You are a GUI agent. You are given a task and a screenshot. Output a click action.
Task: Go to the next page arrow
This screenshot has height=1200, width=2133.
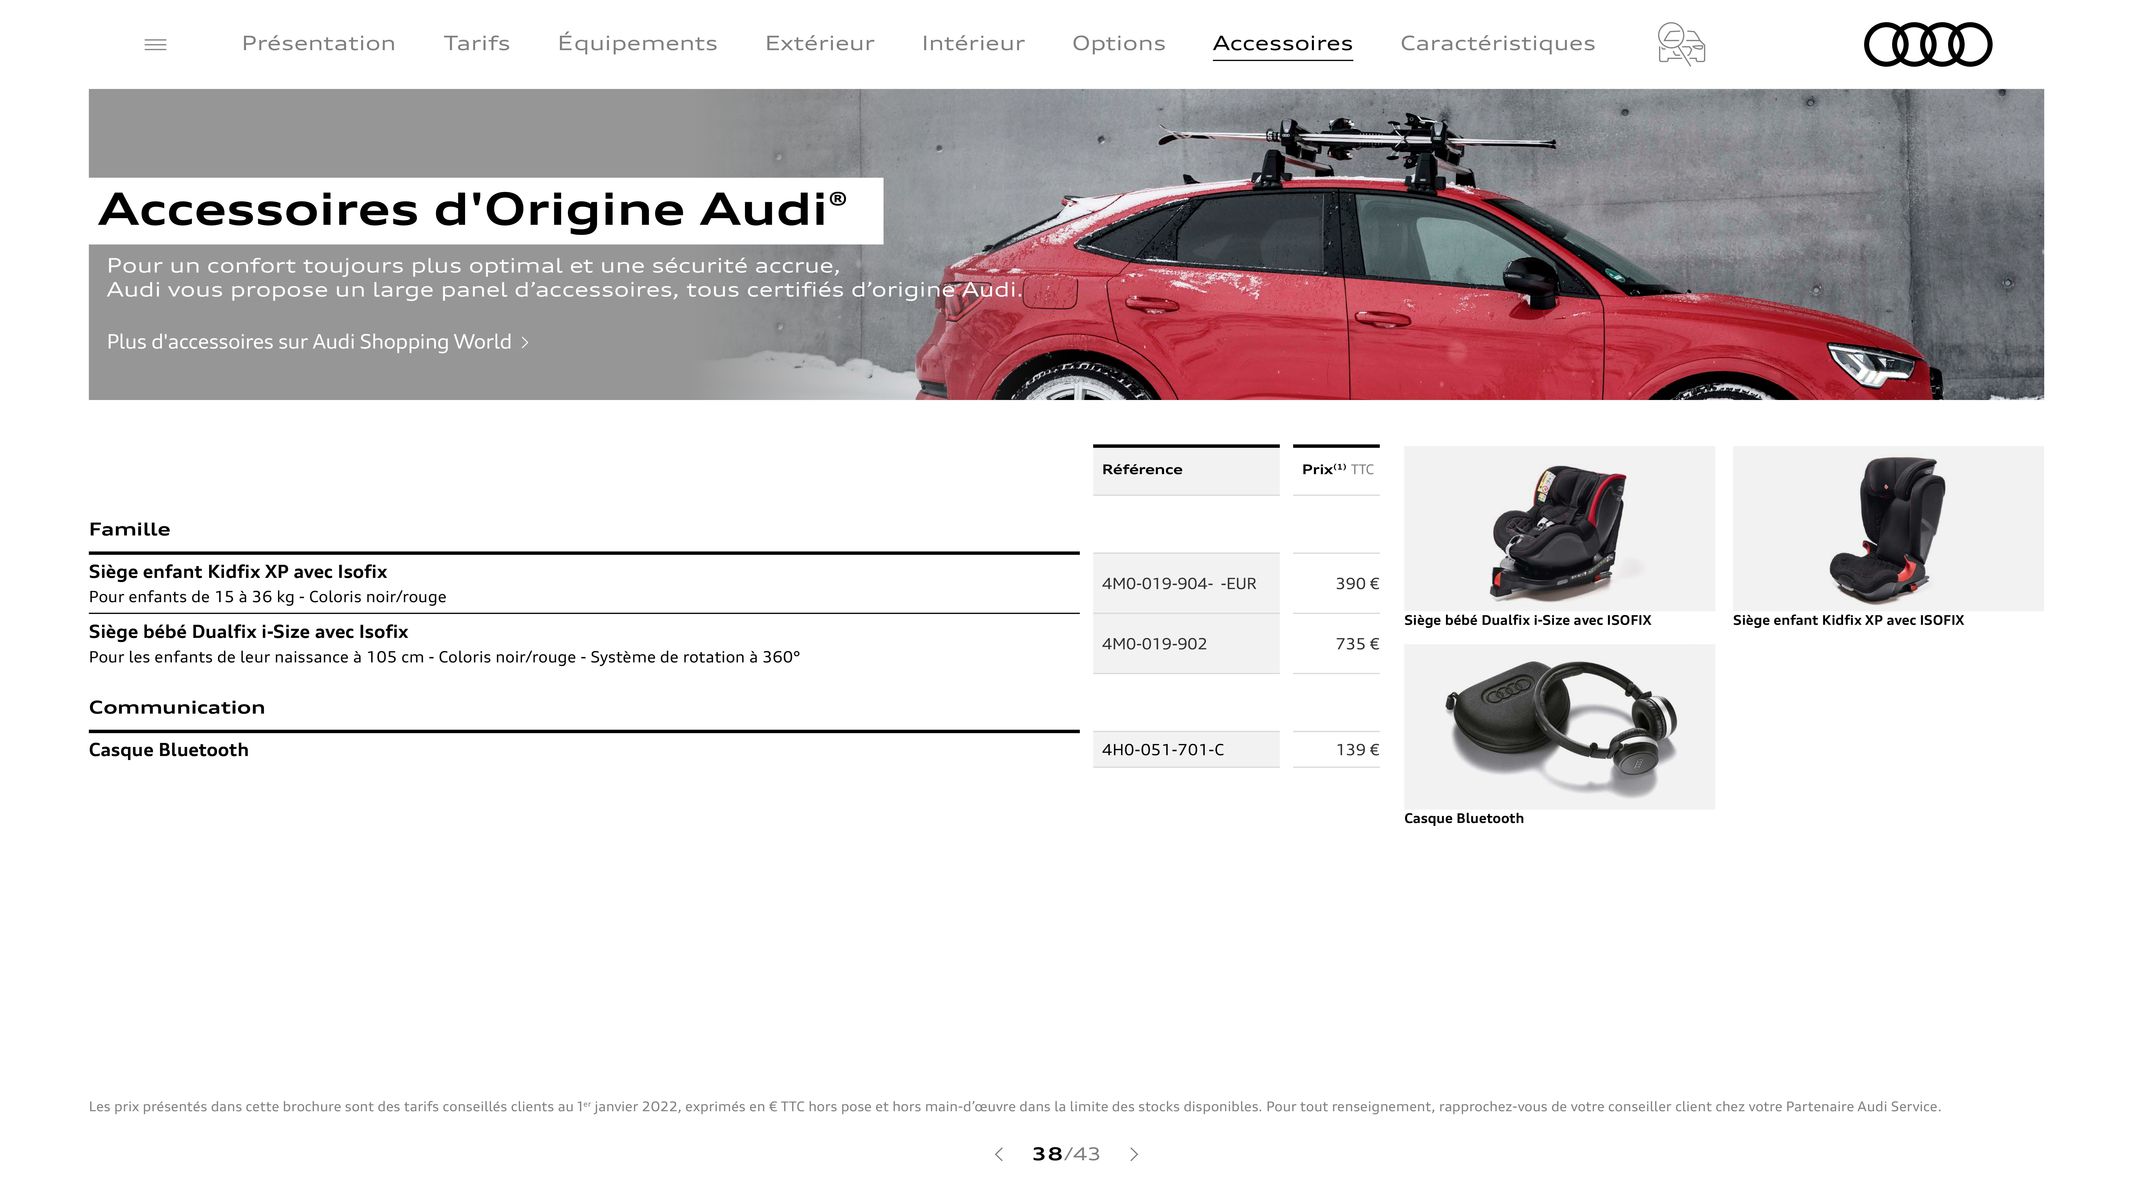(x=1134, y=1154)
